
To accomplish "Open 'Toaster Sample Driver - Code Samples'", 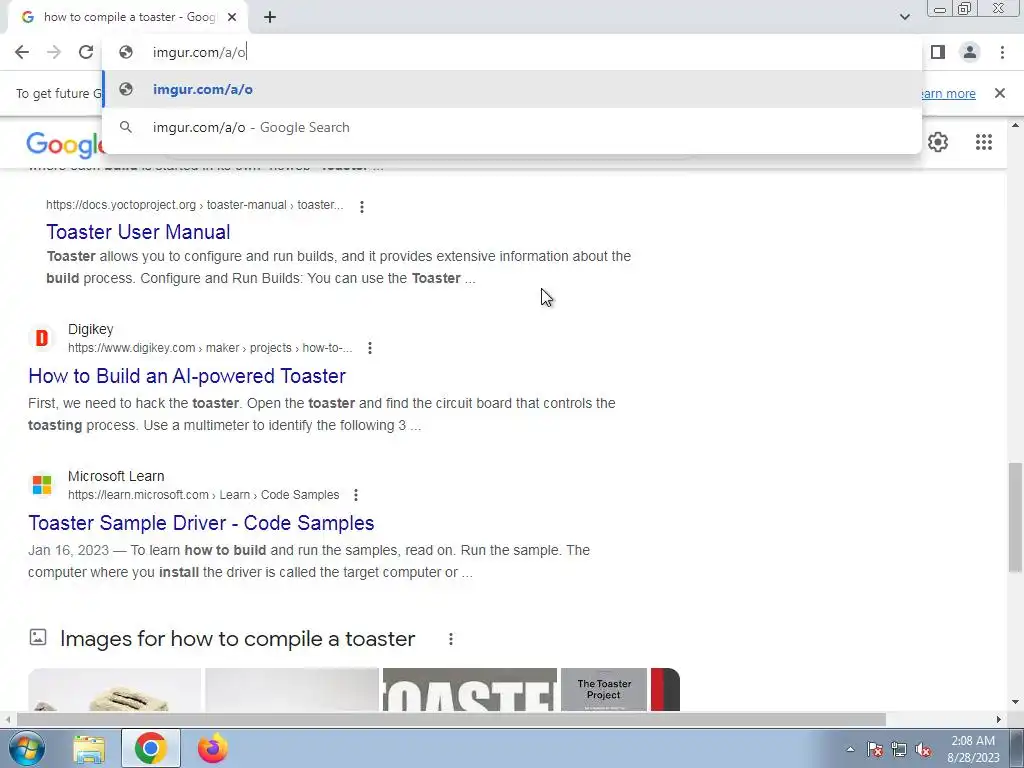I will (x=201, y=523).
